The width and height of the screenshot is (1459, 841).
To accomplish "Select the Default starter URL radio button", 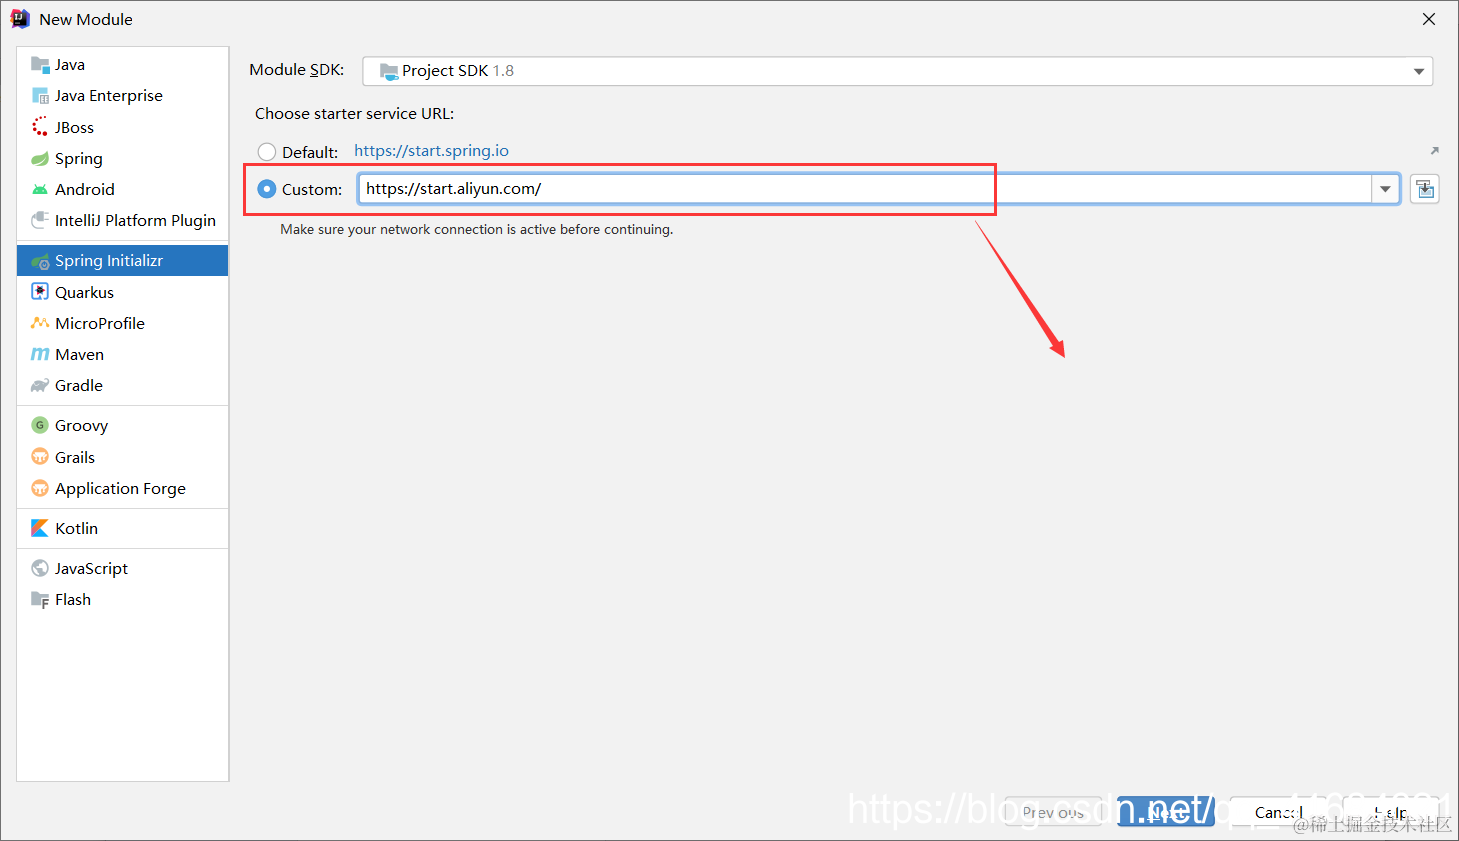I will [267, 152].
